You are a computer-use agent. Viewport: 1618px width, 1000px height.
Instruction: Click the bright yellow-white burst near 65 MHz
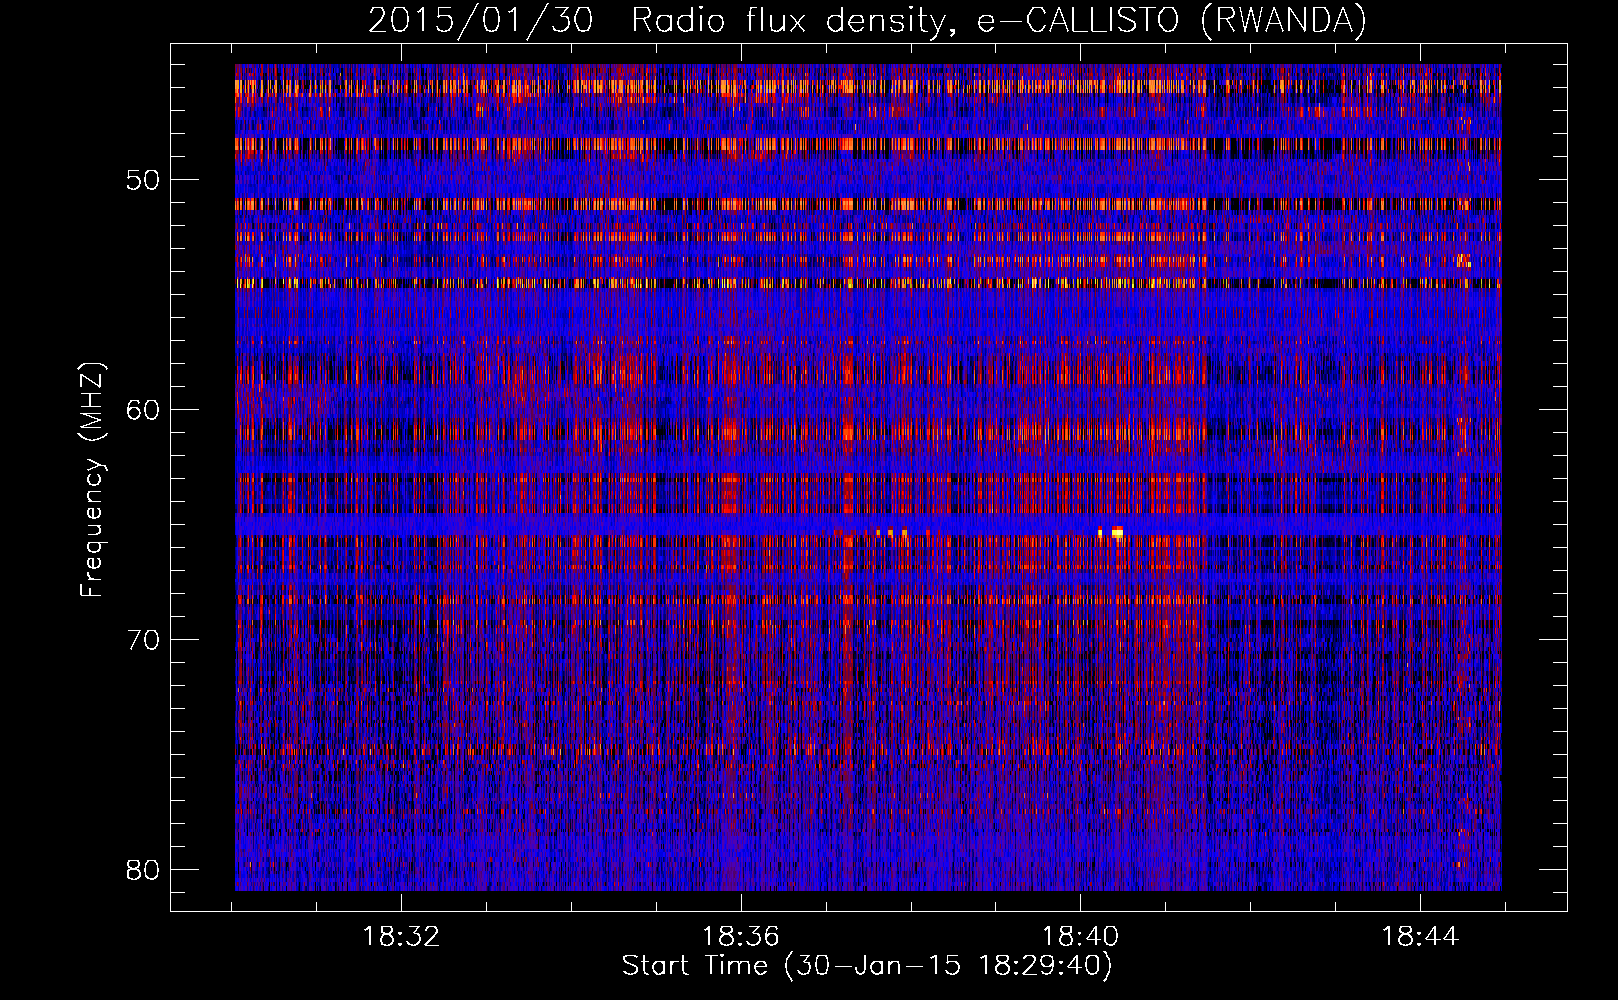pyautogui.click(x=1117, y=532)
